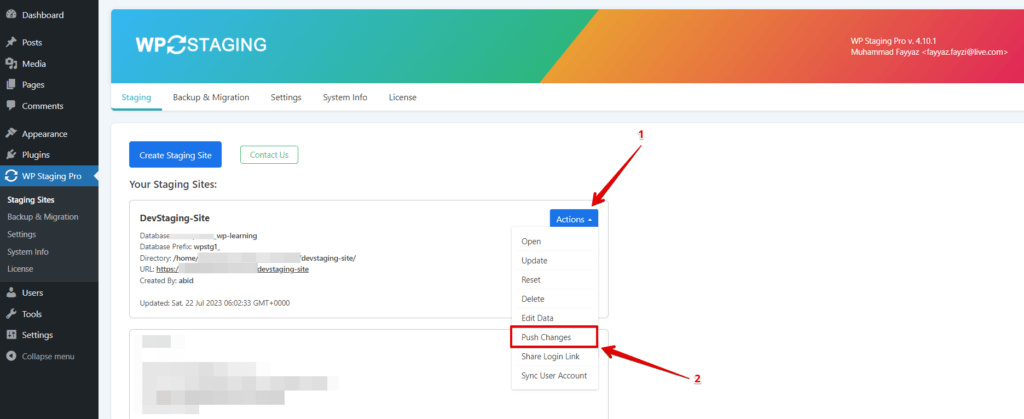Viewport: 1024px width, 419px height.
Task: Switch to the Staging tab
Action: pos(136,97)
